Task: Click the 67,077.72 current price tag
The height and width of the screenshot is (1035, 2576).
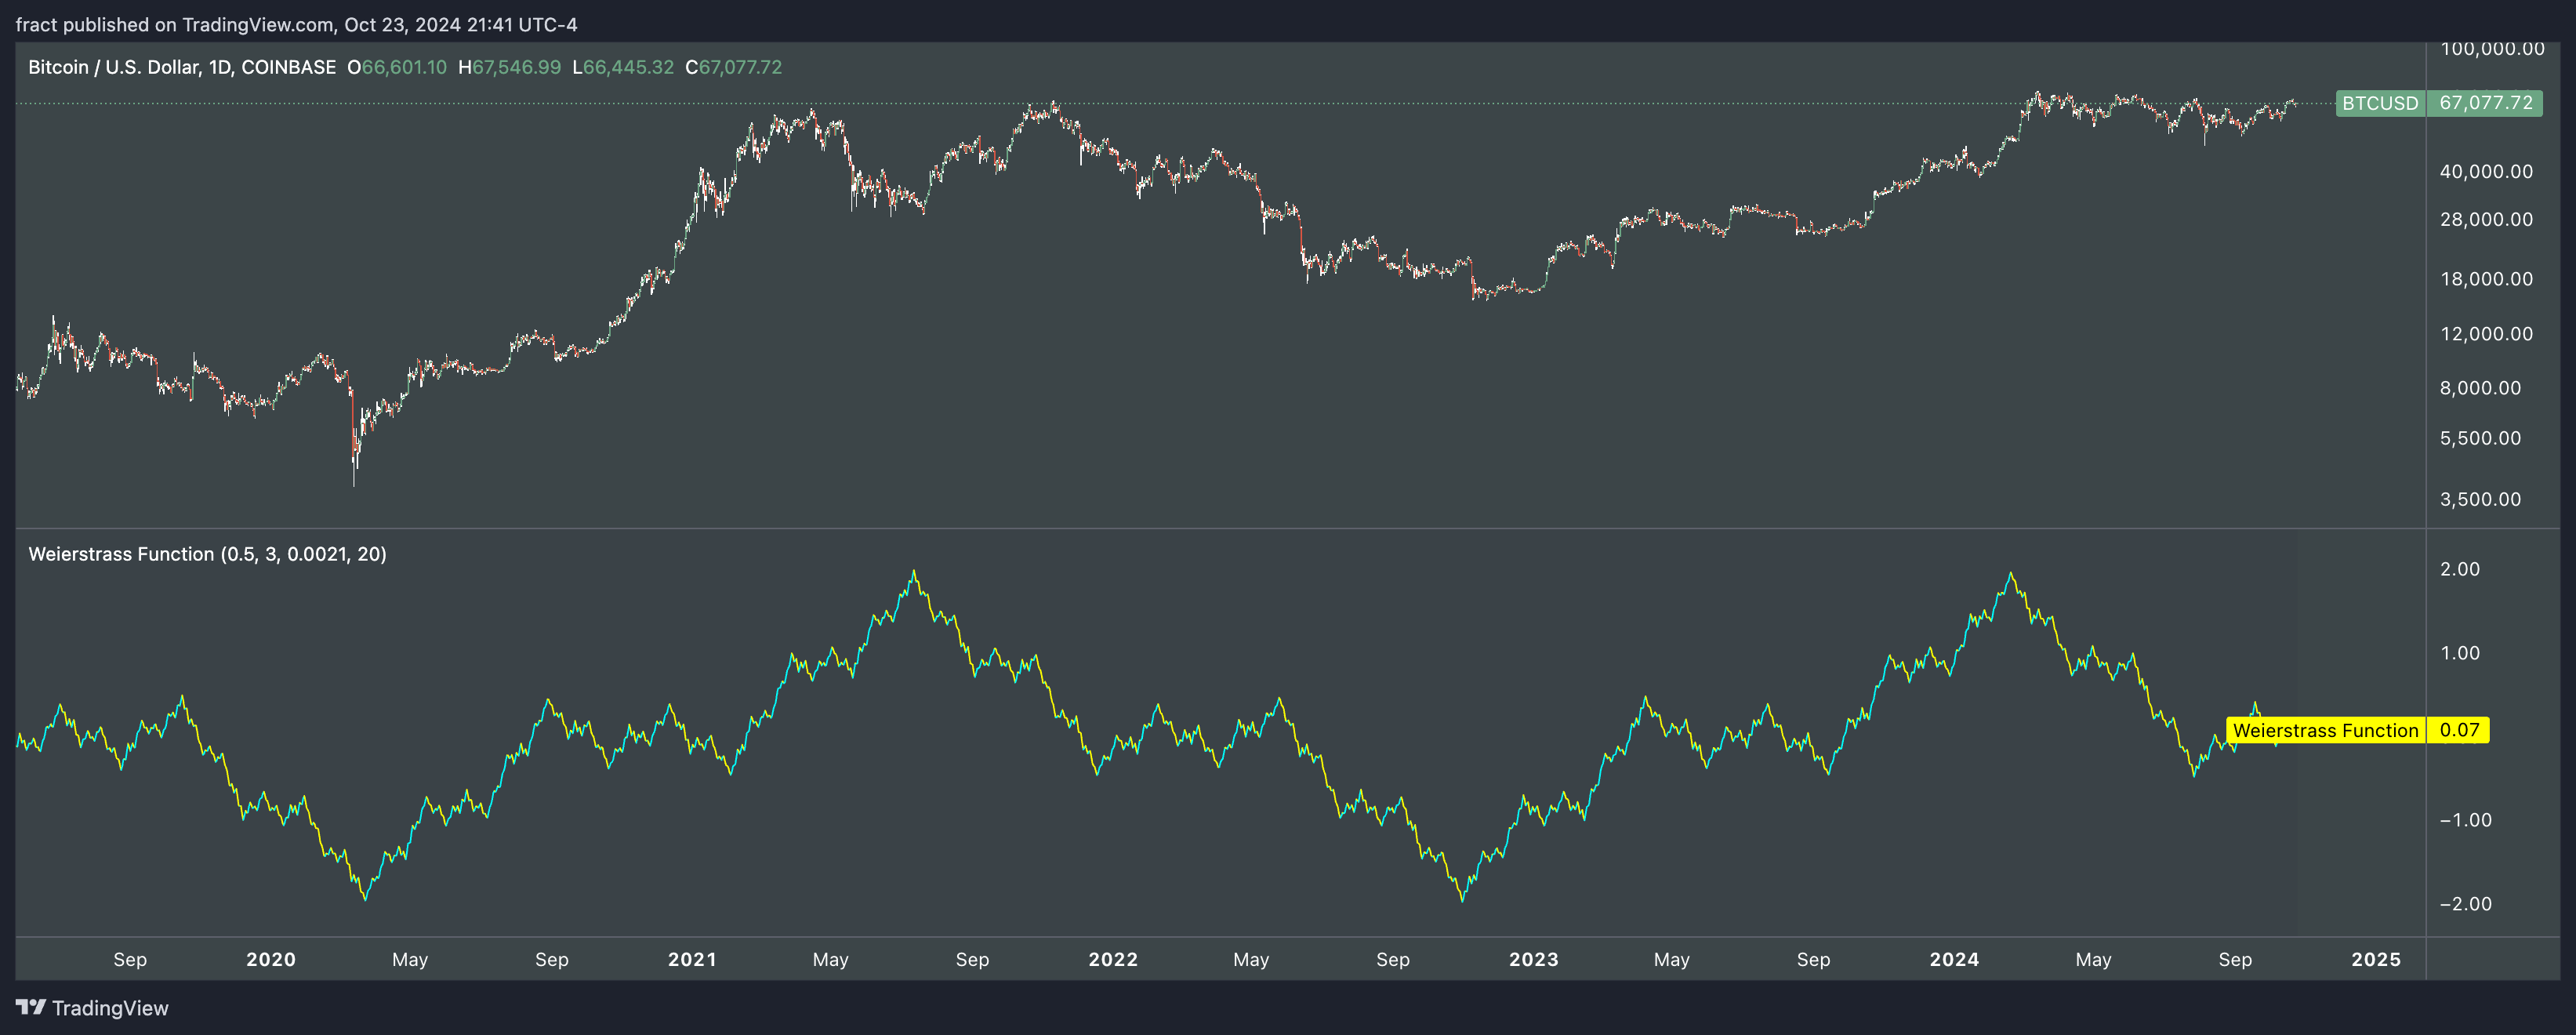Action: tap(2486, 103)
